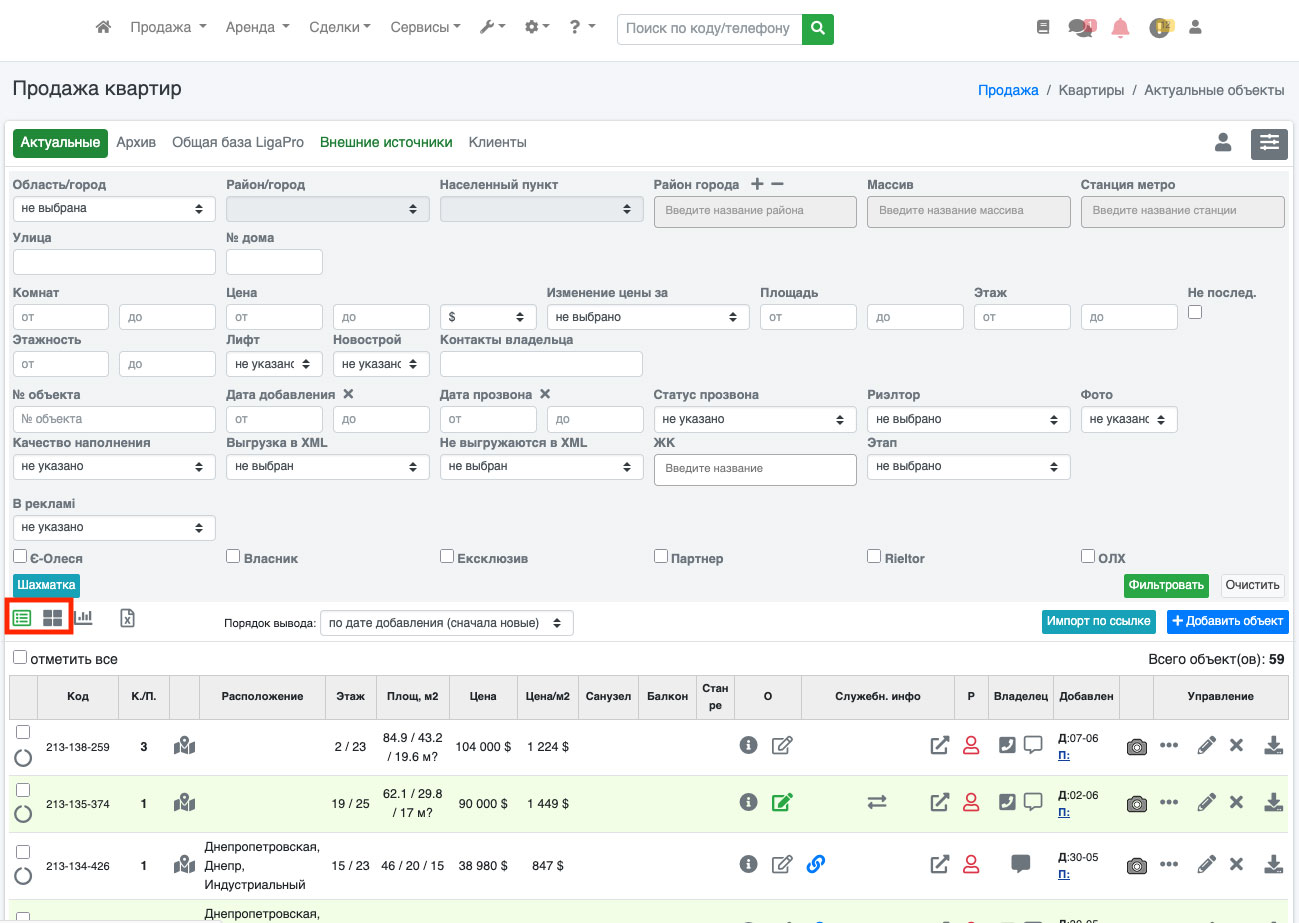Switch to the Архив tab
This screenshot has width=1299, height=923.
[x=136, y=143]
